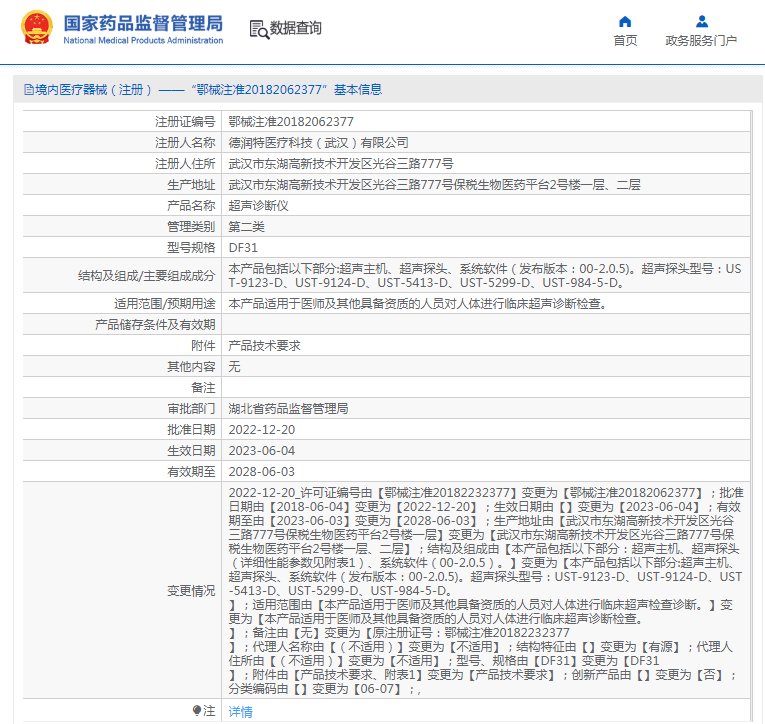Open the 数据查询 section

[x=296, y=29]
